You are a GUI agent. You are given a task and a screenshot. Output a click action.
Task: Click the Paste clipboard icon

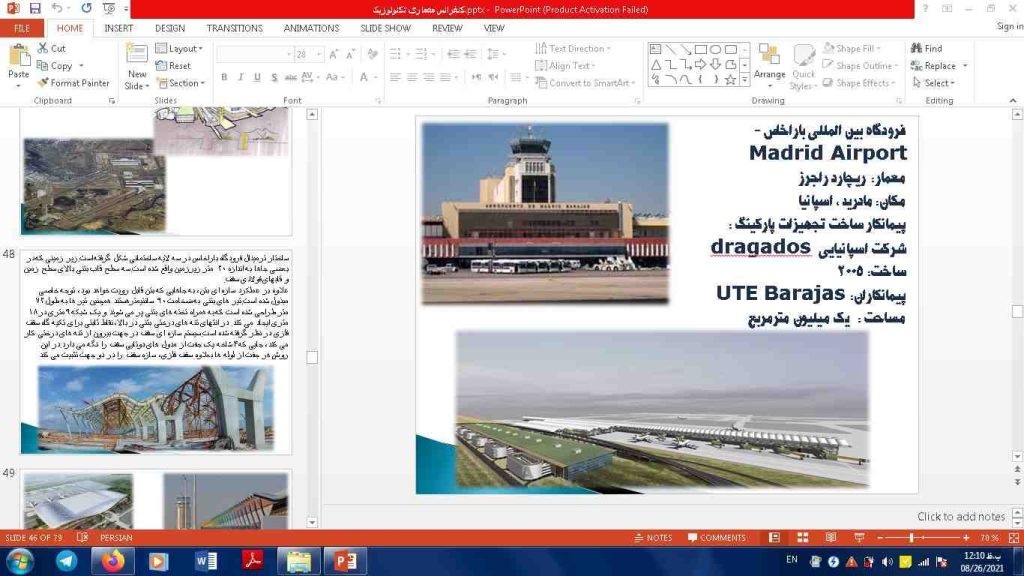click(19, 57)
